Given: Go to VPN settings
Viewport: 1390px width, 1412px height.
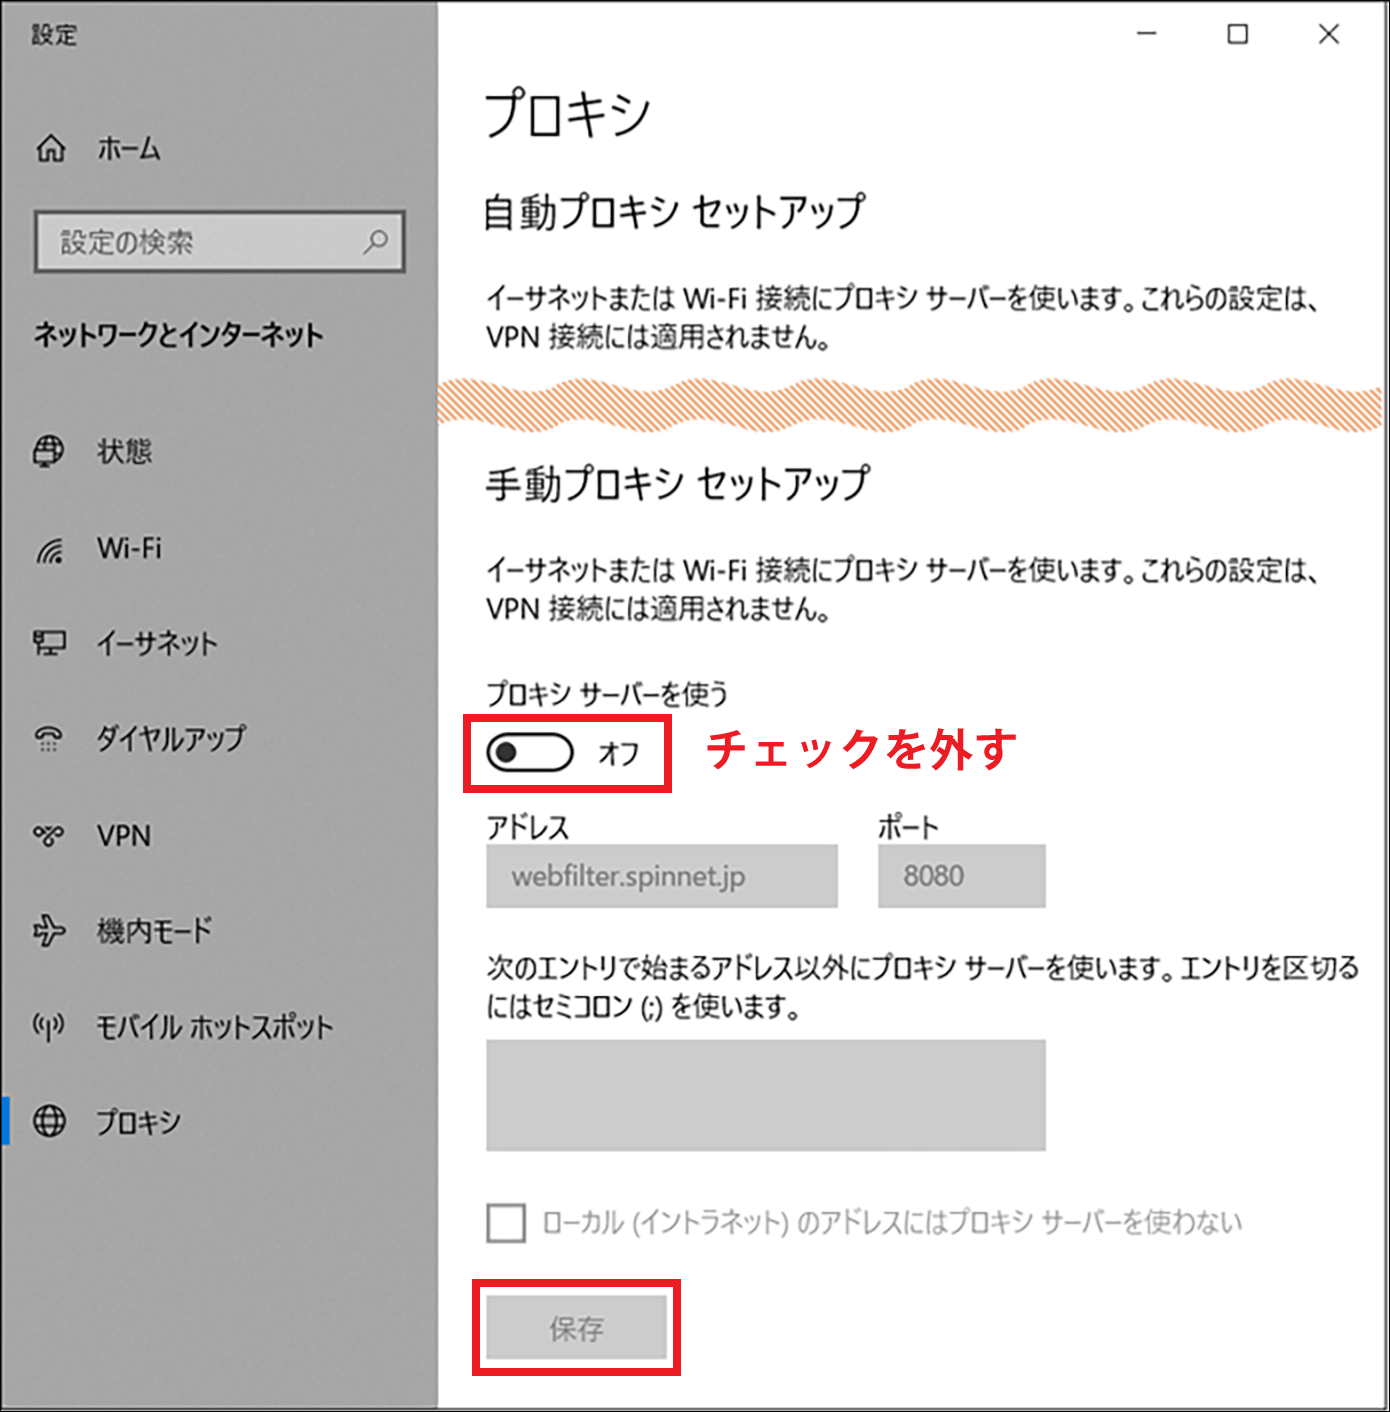Looking at the screenshot, I should coord(124,835).
